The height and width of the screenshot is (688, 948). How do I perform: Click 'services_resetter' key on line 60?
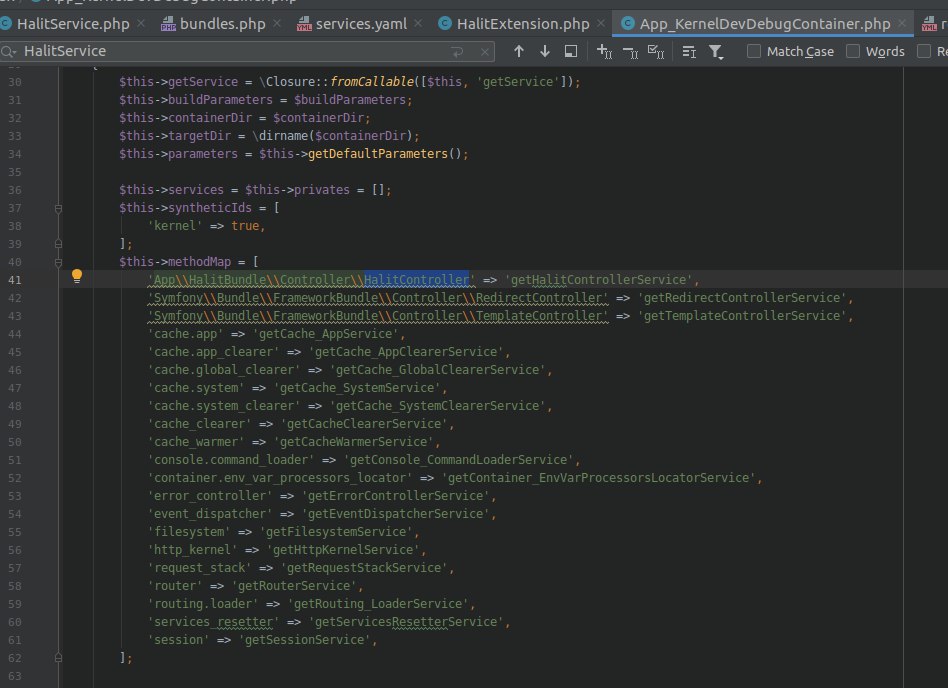tap(213, 622)
